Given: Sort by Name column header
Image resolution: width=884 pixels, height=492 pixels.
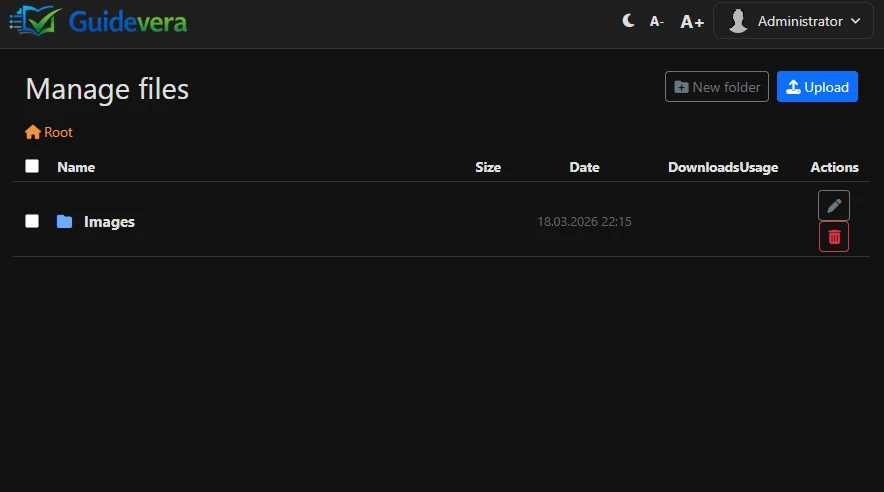Looking at the screenshot, I should click(x=76, y=167).
